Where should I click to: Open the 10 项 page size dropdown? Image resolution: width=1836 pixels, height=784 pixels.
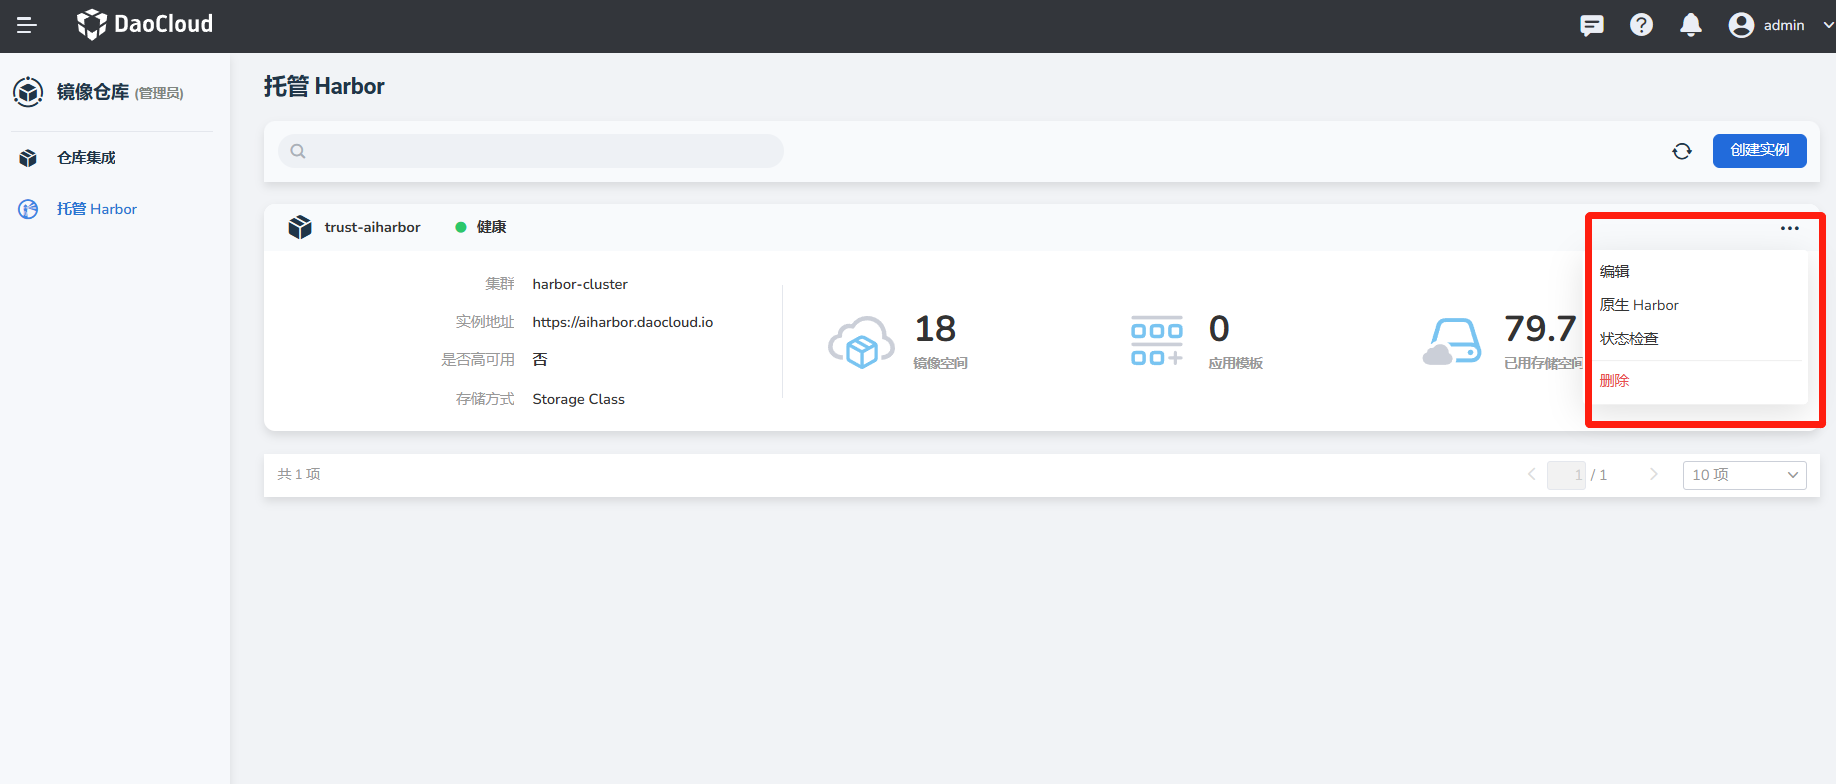[x=1744, y=475]
